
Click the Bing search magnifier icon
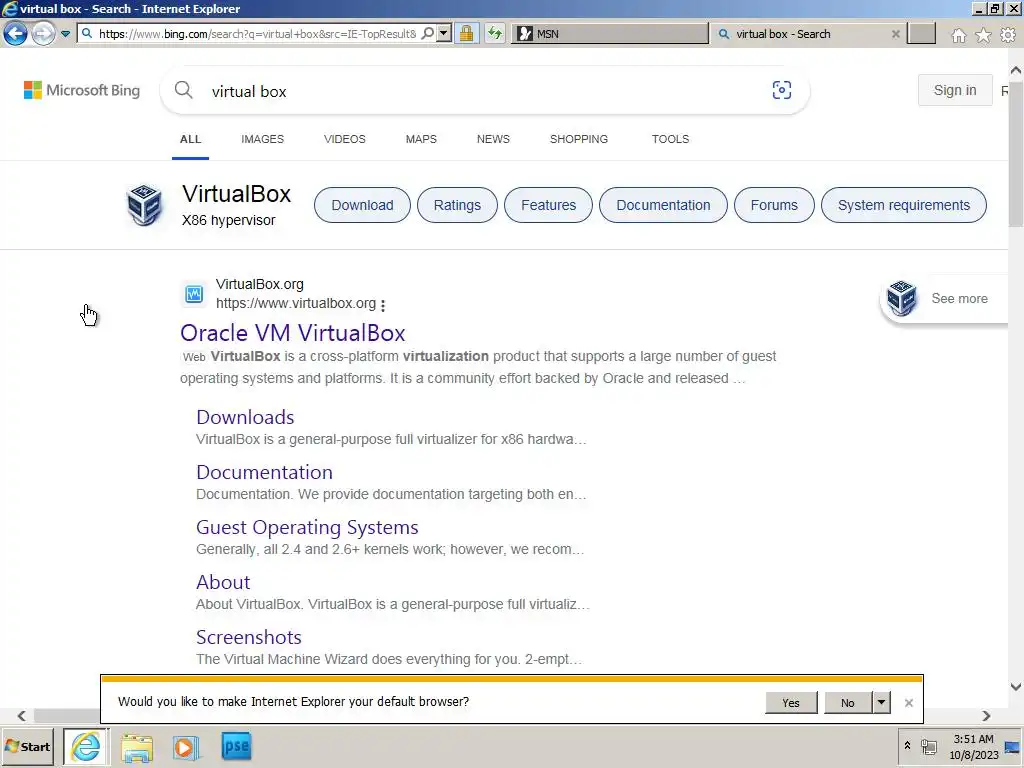coord(184,90)
